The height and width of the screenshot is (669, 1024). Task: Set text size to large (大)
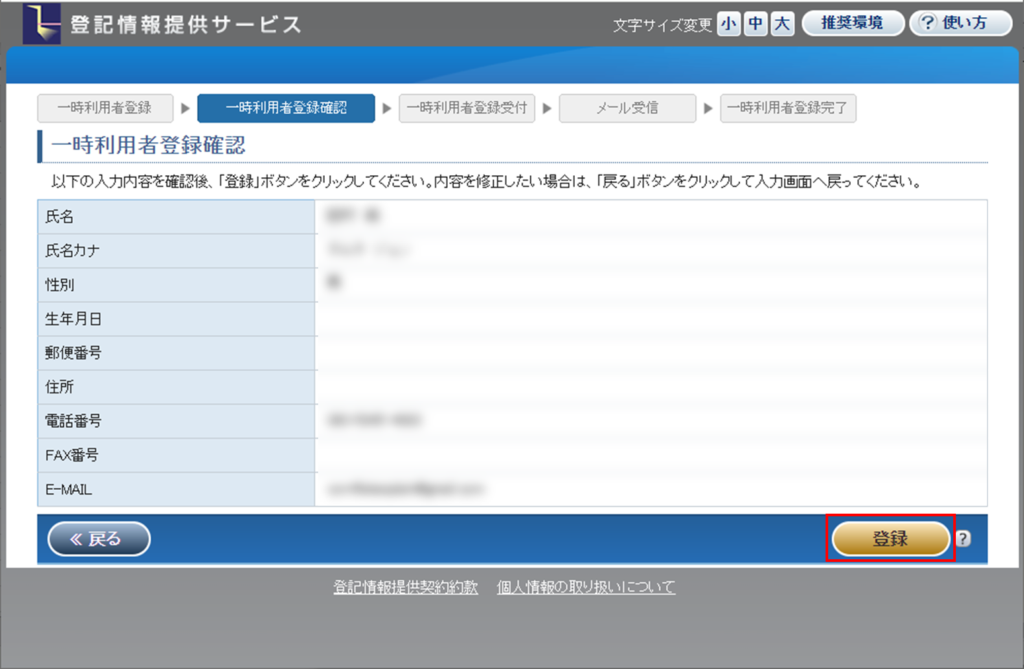(782, 24)
